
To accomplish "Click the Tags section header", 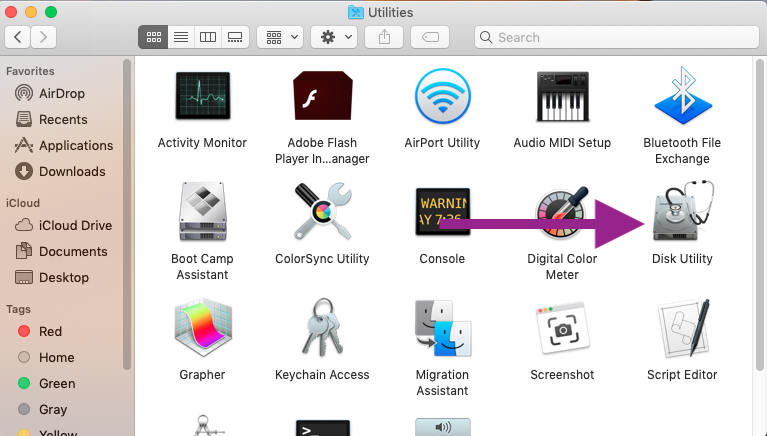I will pos(18,309).
